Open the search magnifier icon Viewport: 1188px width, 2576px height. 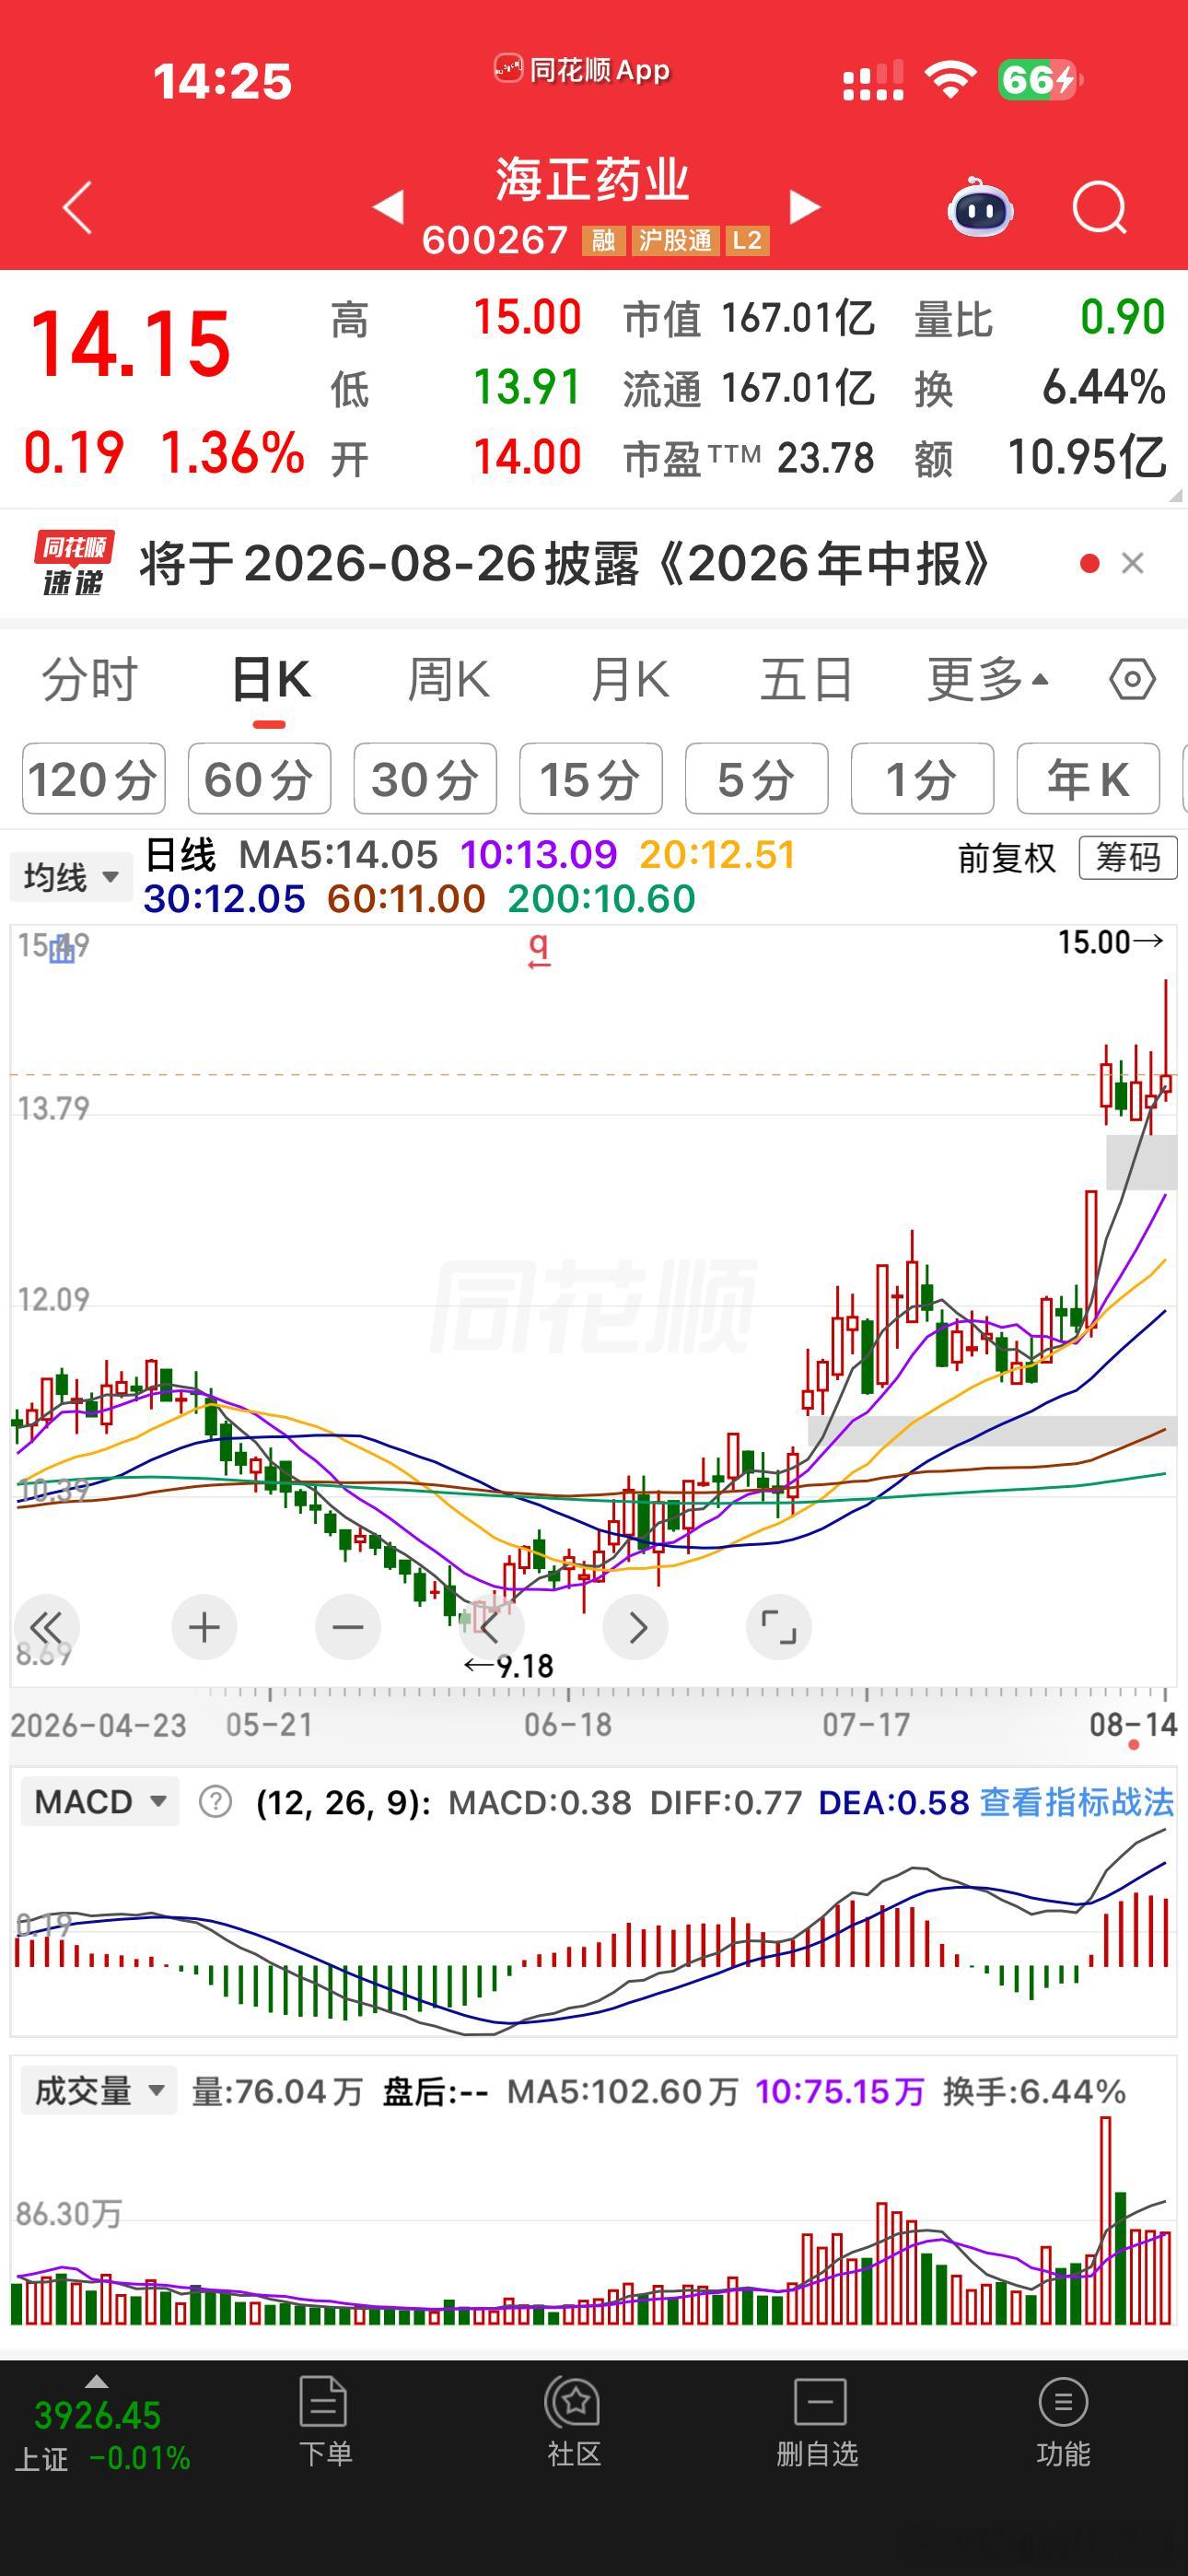[x=1099, y=207]
